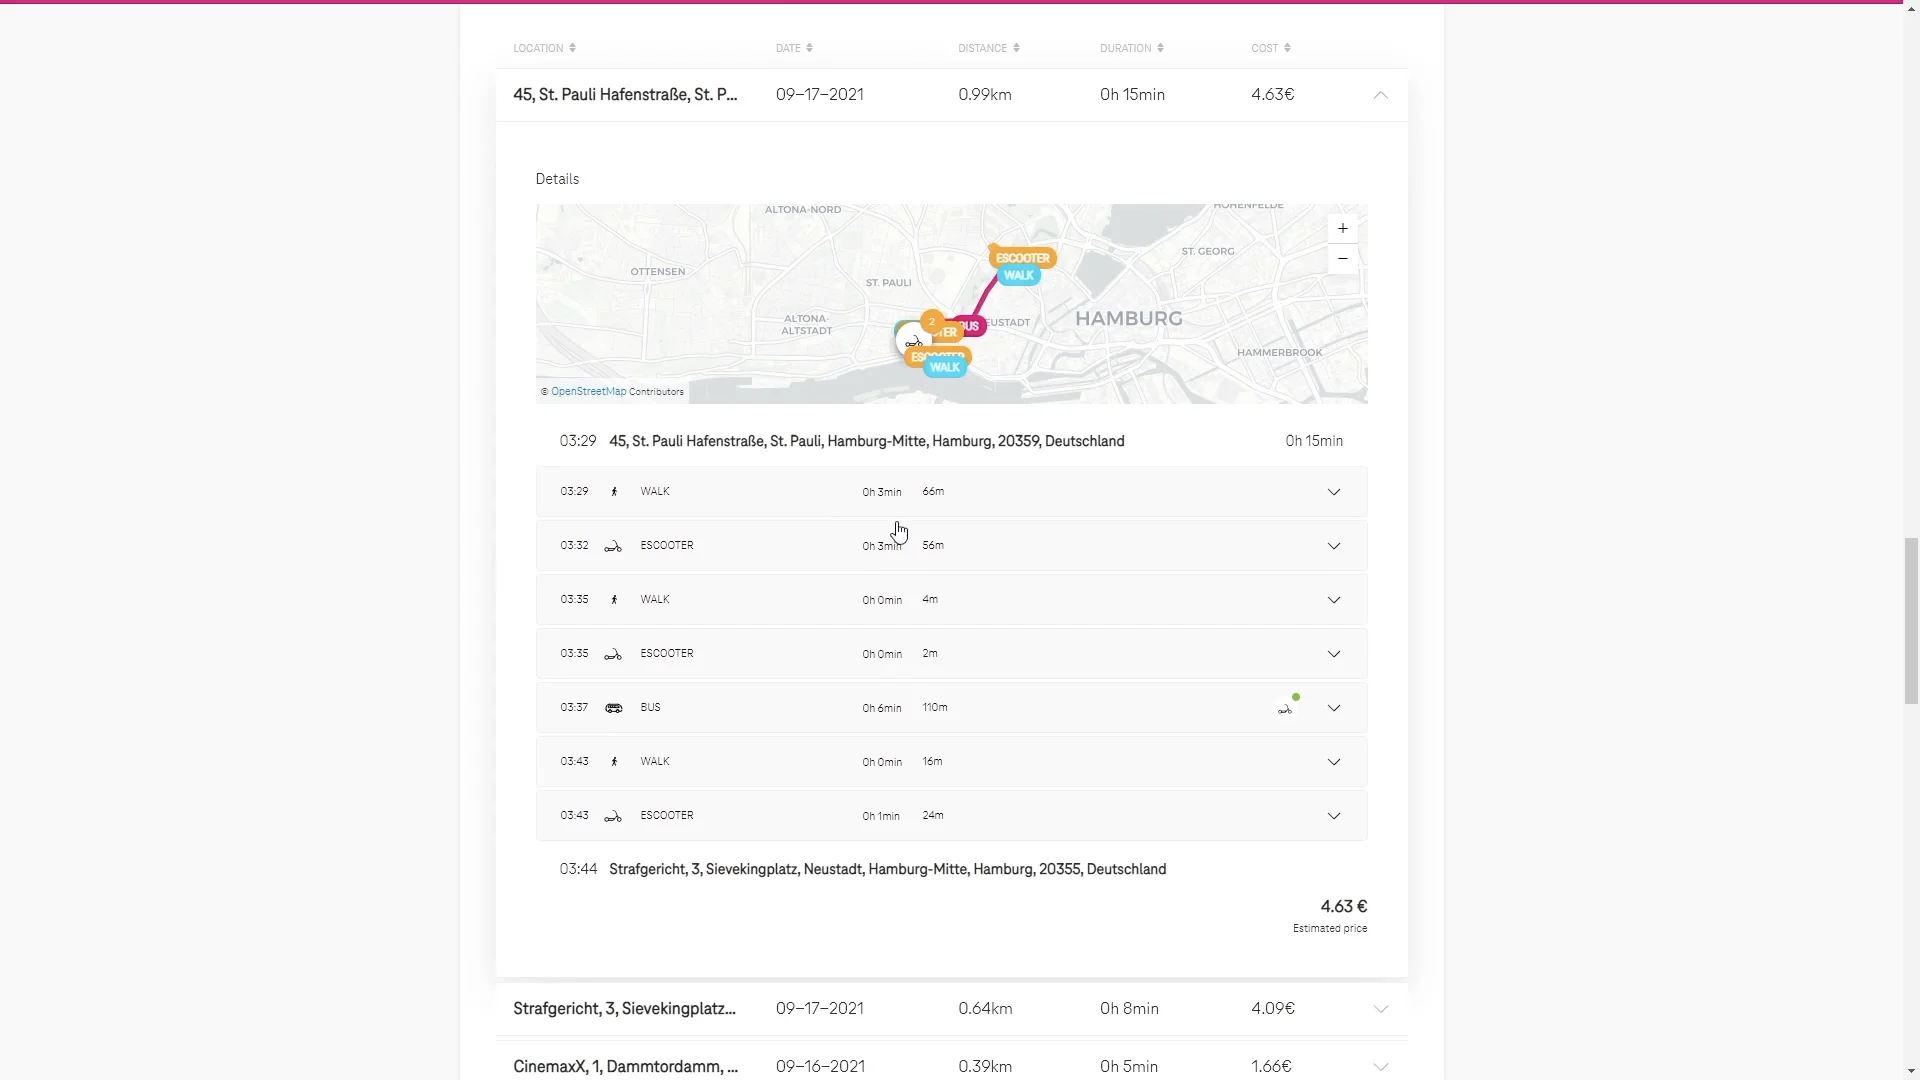The image size is (1920, 1080).
Task: Zoom out on the map
Action: 1342,259
